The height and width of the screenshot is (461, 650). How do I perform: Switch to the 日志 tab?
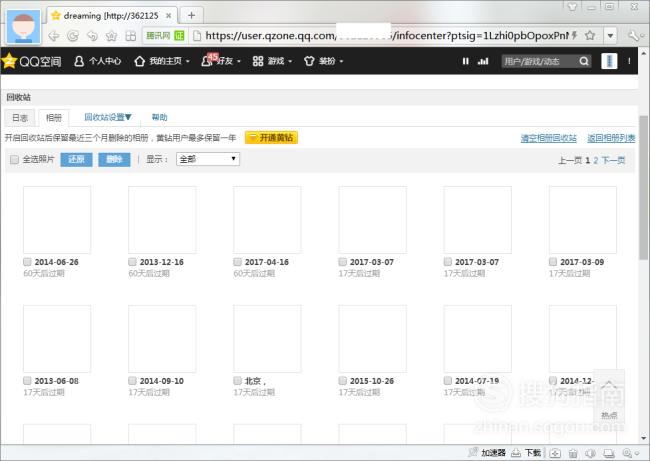(x=20, y=118)
